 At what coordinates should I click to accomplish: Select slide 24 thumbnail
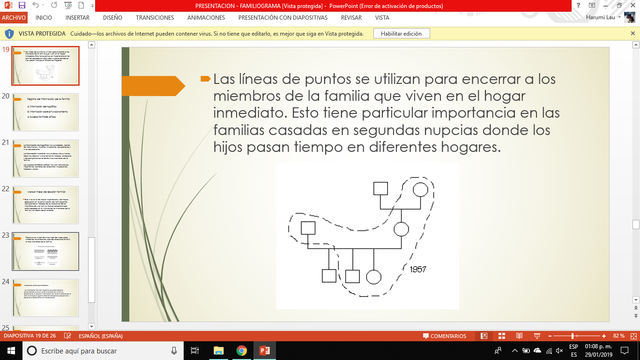pos(45,298)
